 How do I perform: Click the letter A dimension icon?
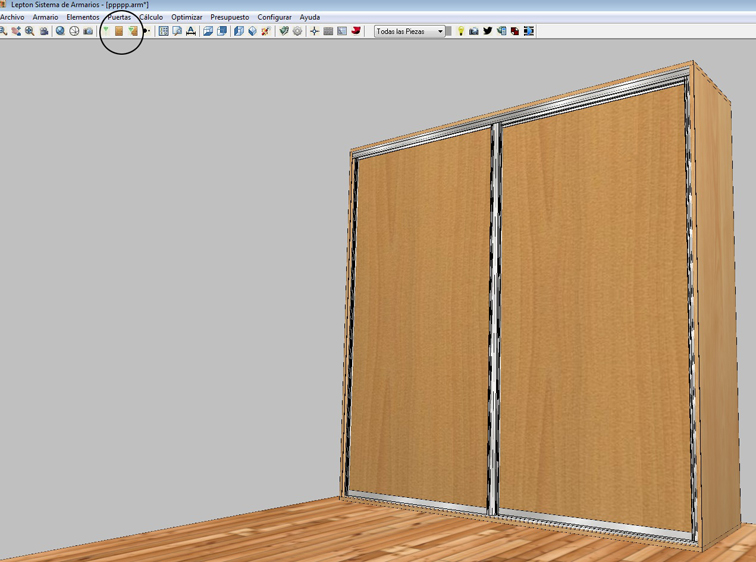(x=191, y=31)
